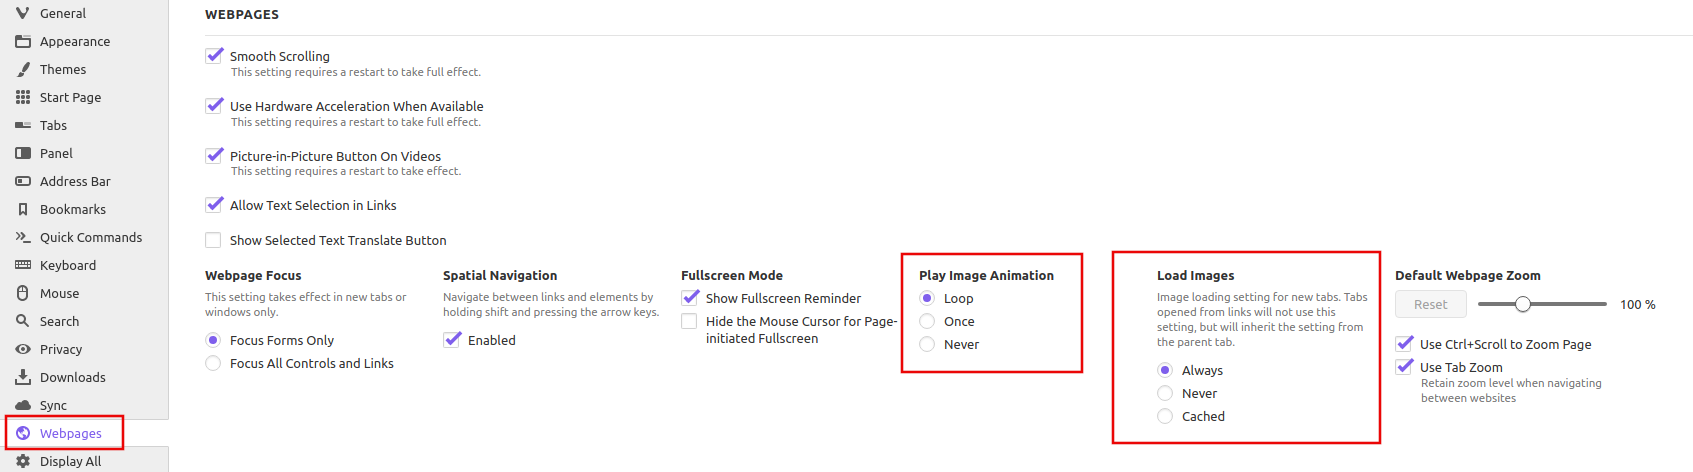
Task: Open Sync settings via cloud icon
Action: tap(23, 405)
